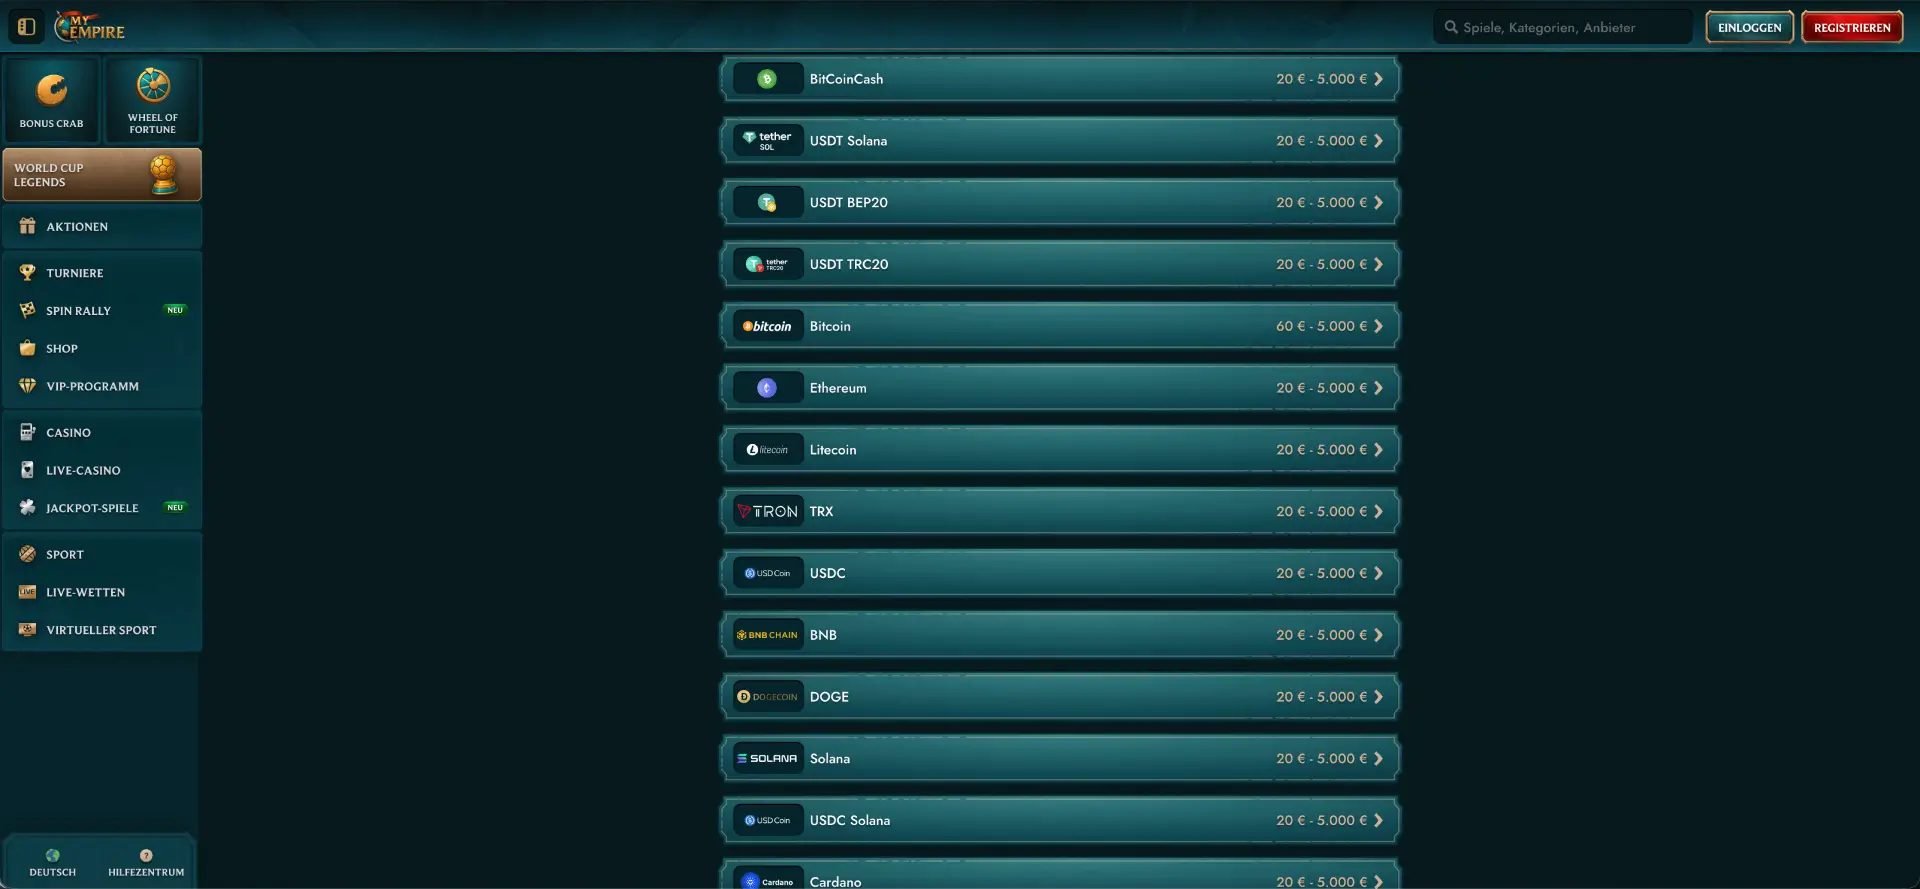Click the Shop bag icon
Image resolution: width=1920 pixels, height=889 pixels.
(28, 349)
